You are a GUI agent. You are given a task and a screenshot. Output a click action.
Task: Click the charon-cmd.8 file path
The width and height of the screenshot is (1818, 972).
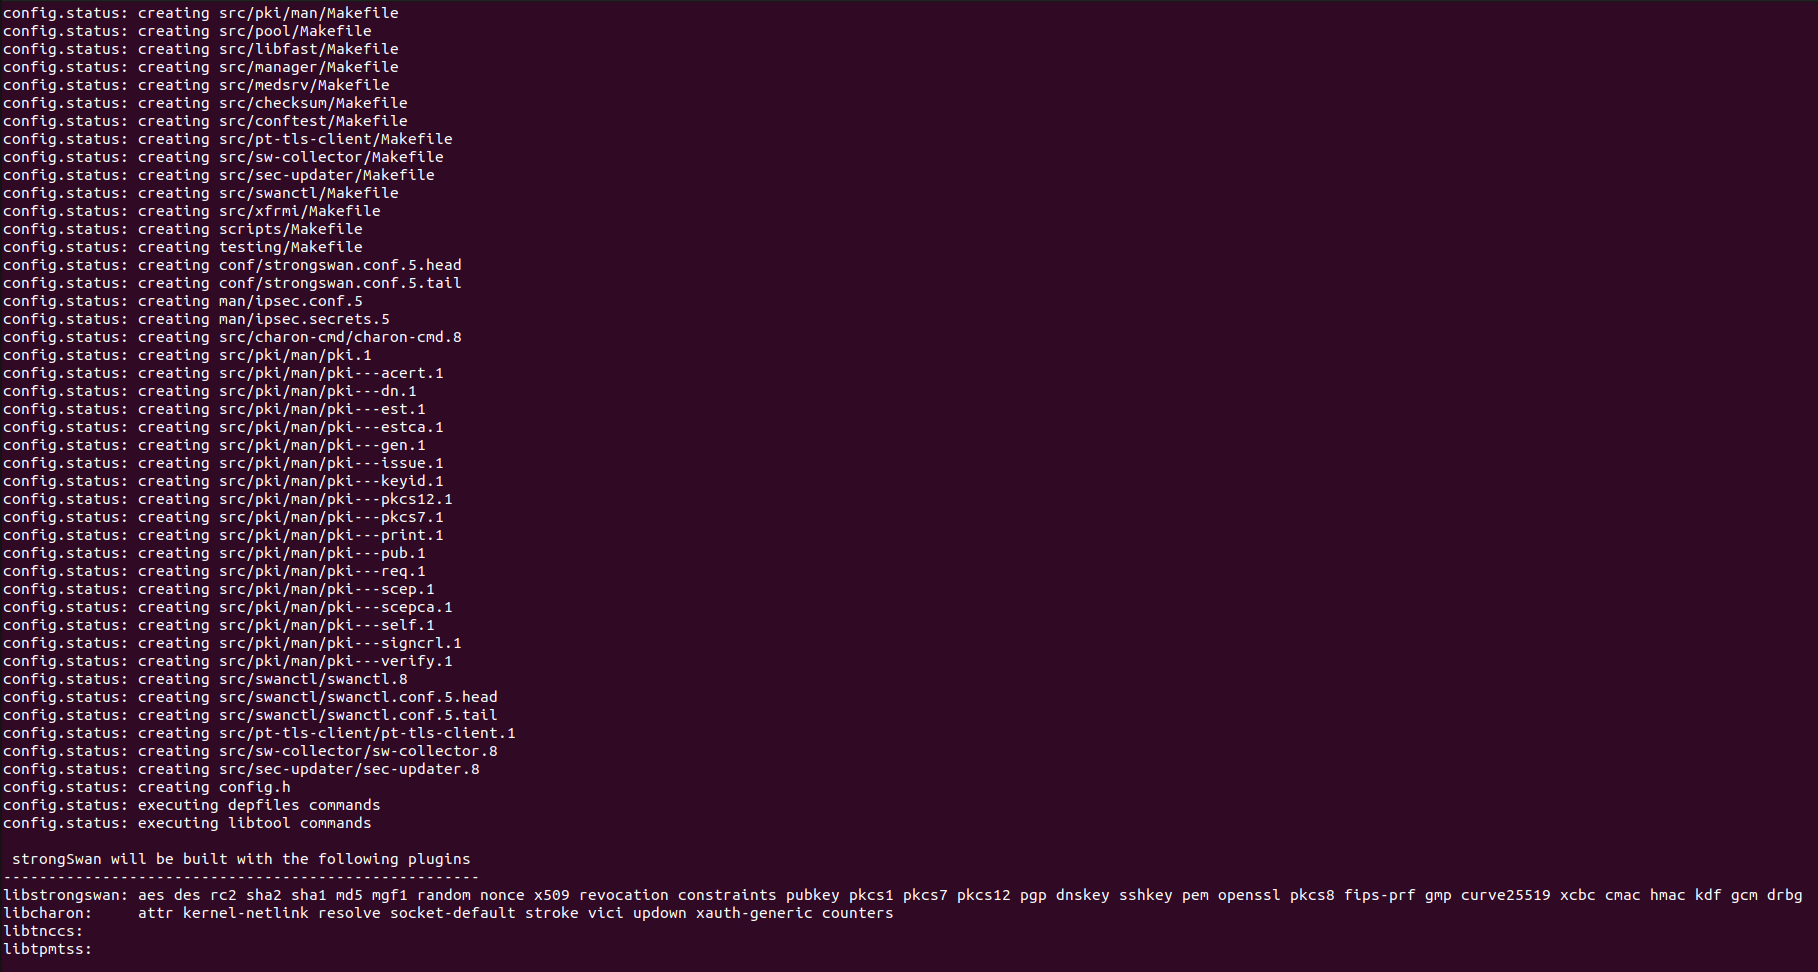pos(340,337)
